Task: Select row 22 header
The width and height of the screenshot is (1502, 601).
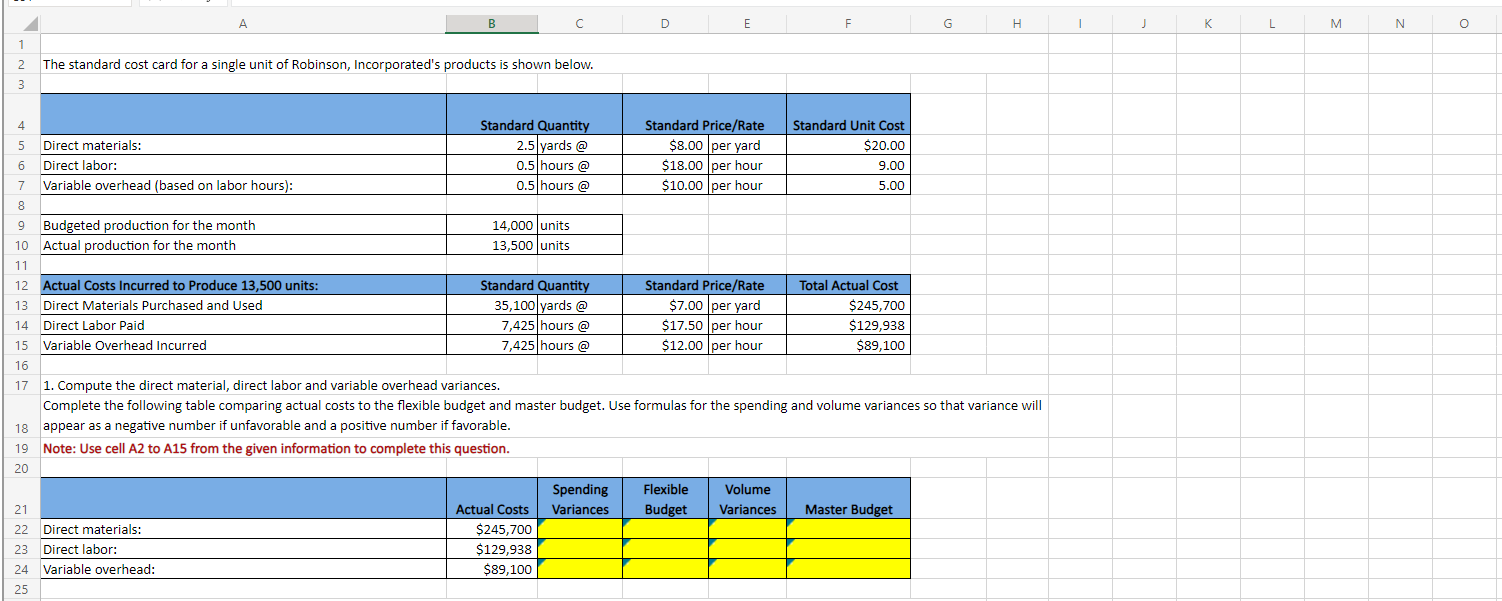Action: [x=21, y=529]
